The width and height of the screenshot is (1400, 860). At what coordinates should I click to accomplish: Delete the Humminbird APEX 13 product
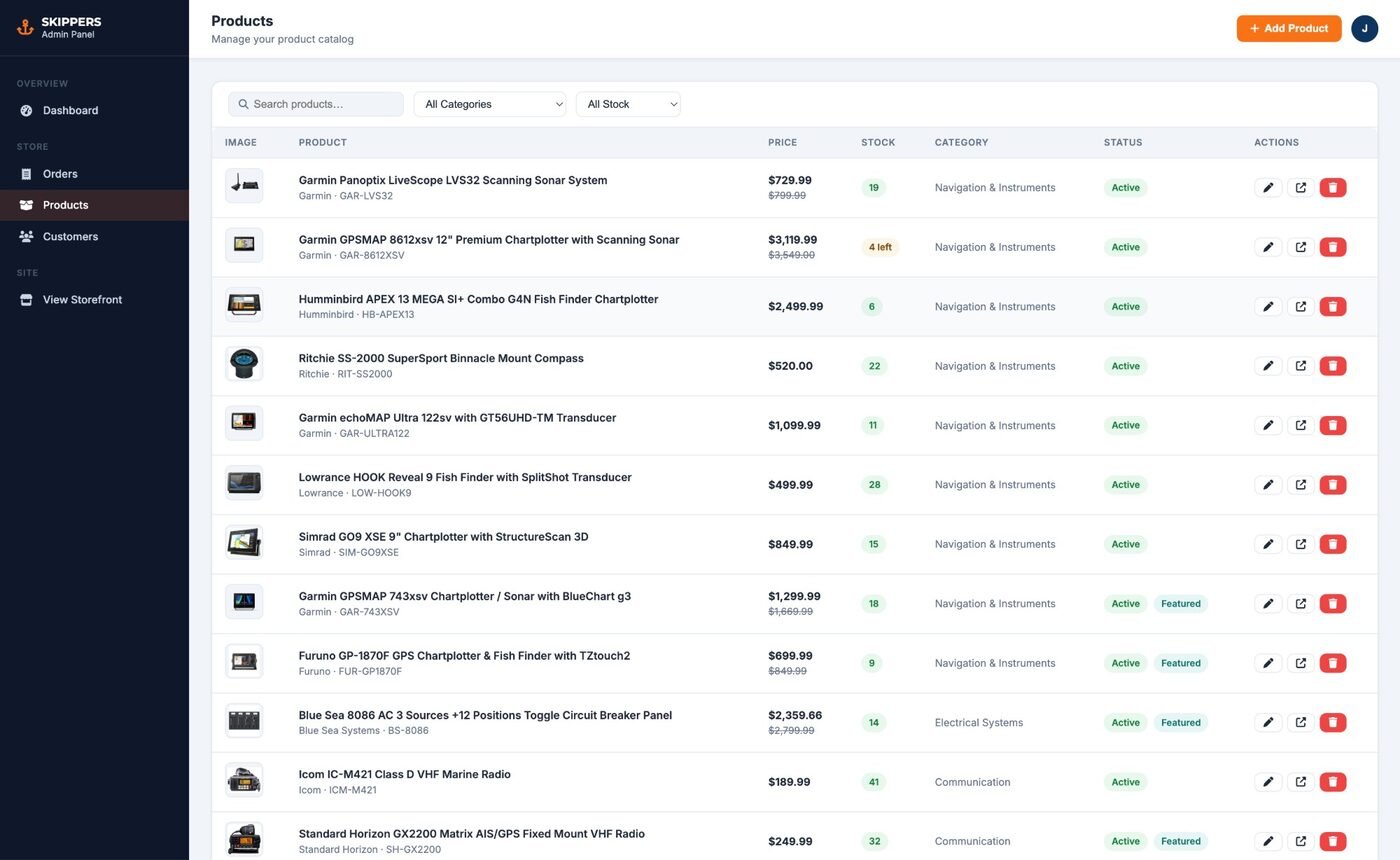click(1333, 307)
